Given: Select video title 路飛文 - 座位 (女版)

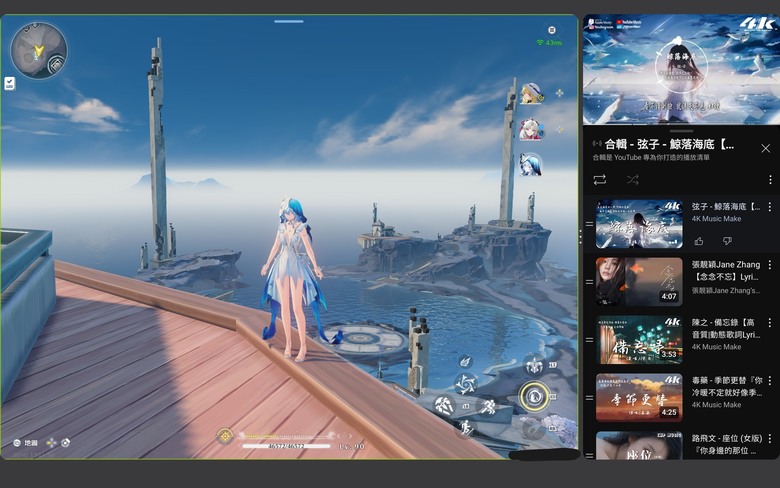Looking at the screenshot, I should pyautogui.click(x=727, y=444).
